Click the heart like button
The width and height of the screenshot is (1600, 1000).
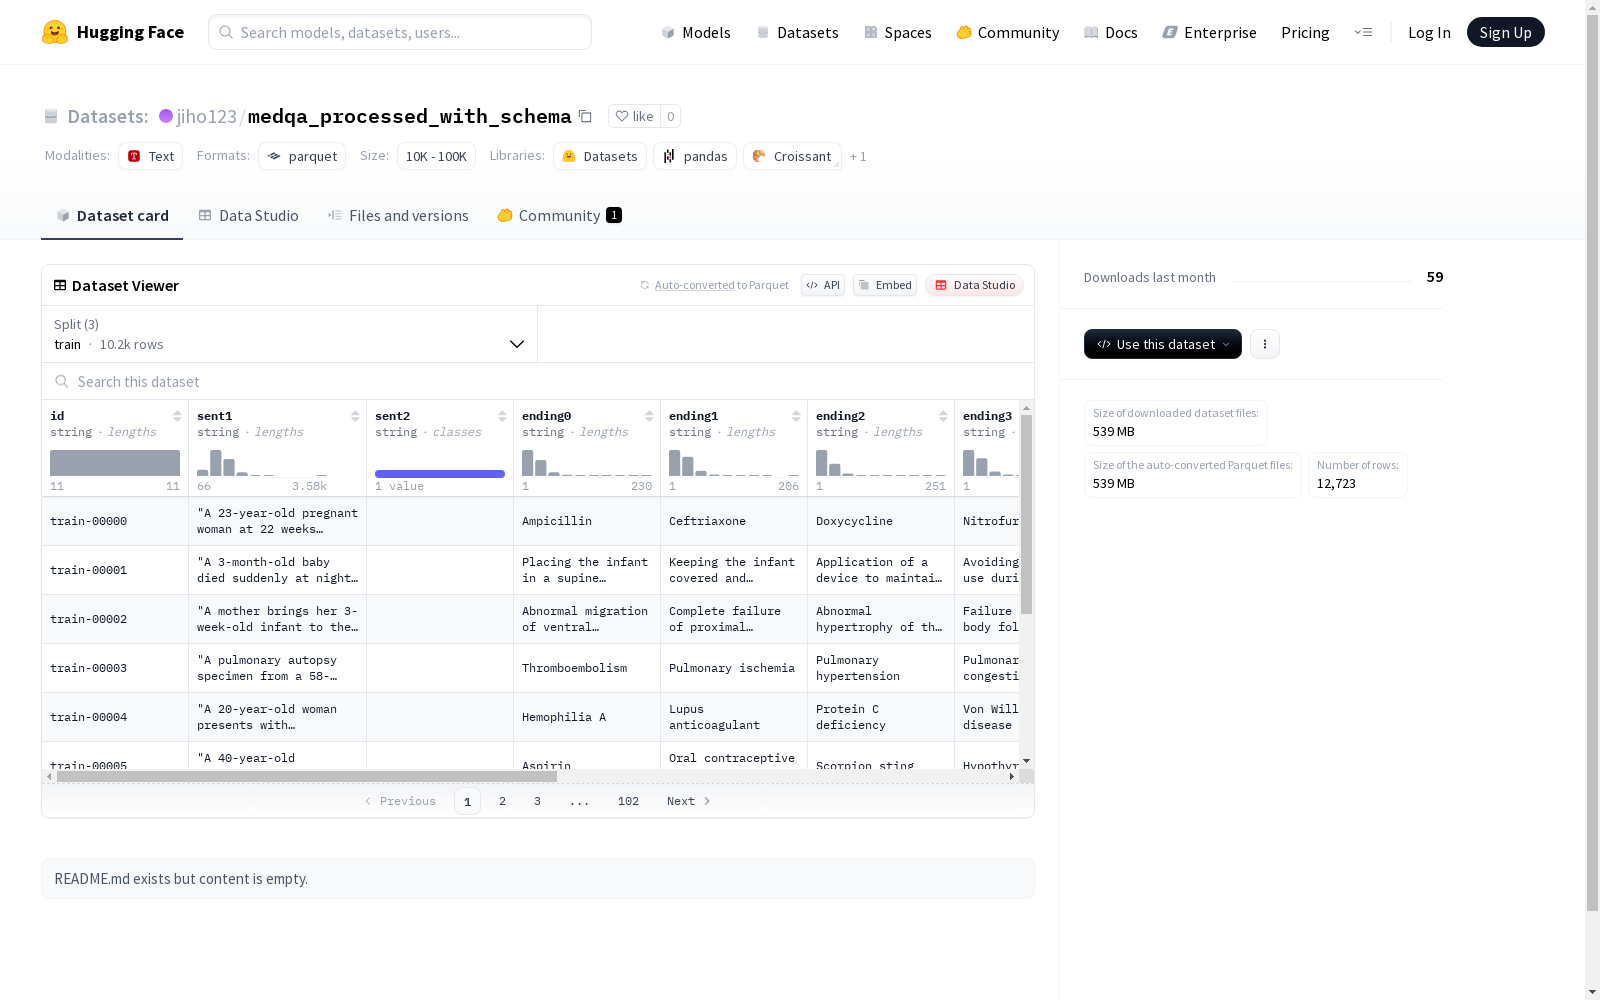pyautogui.click(x=634, y=116)
